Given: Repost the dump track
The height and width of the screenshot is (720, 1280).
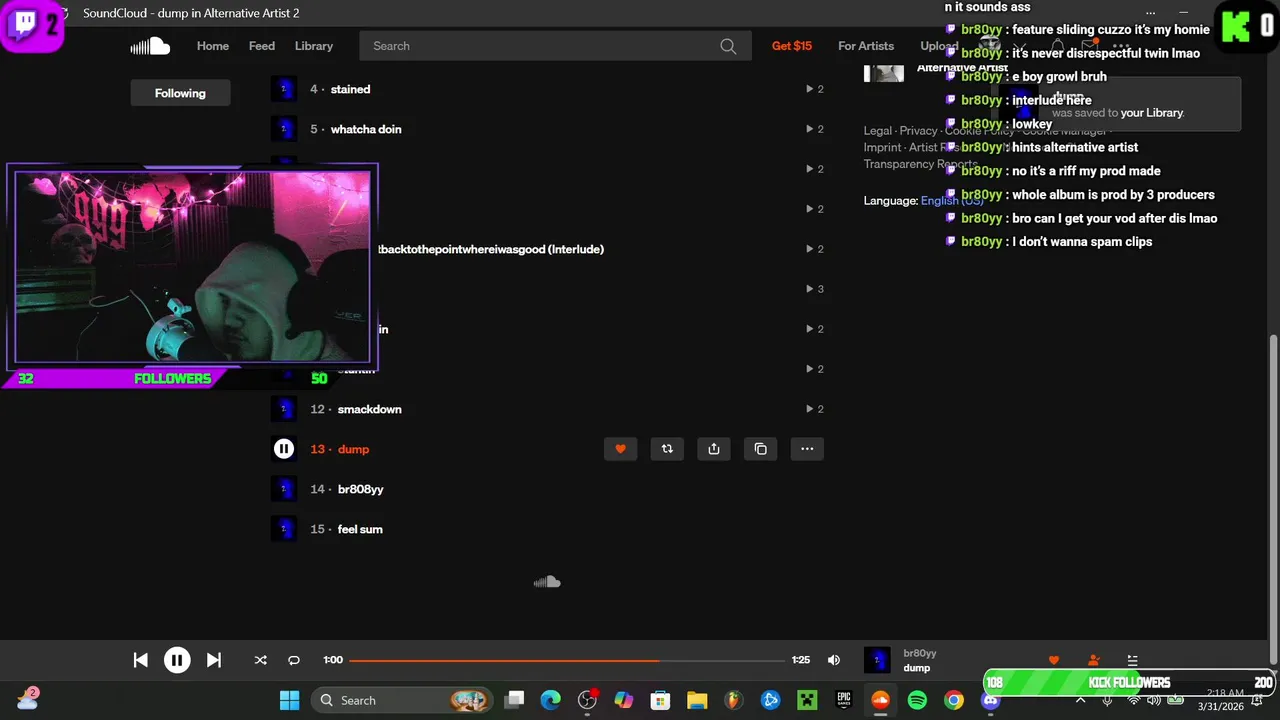Looking at the screenshot, I should (667, 449).
